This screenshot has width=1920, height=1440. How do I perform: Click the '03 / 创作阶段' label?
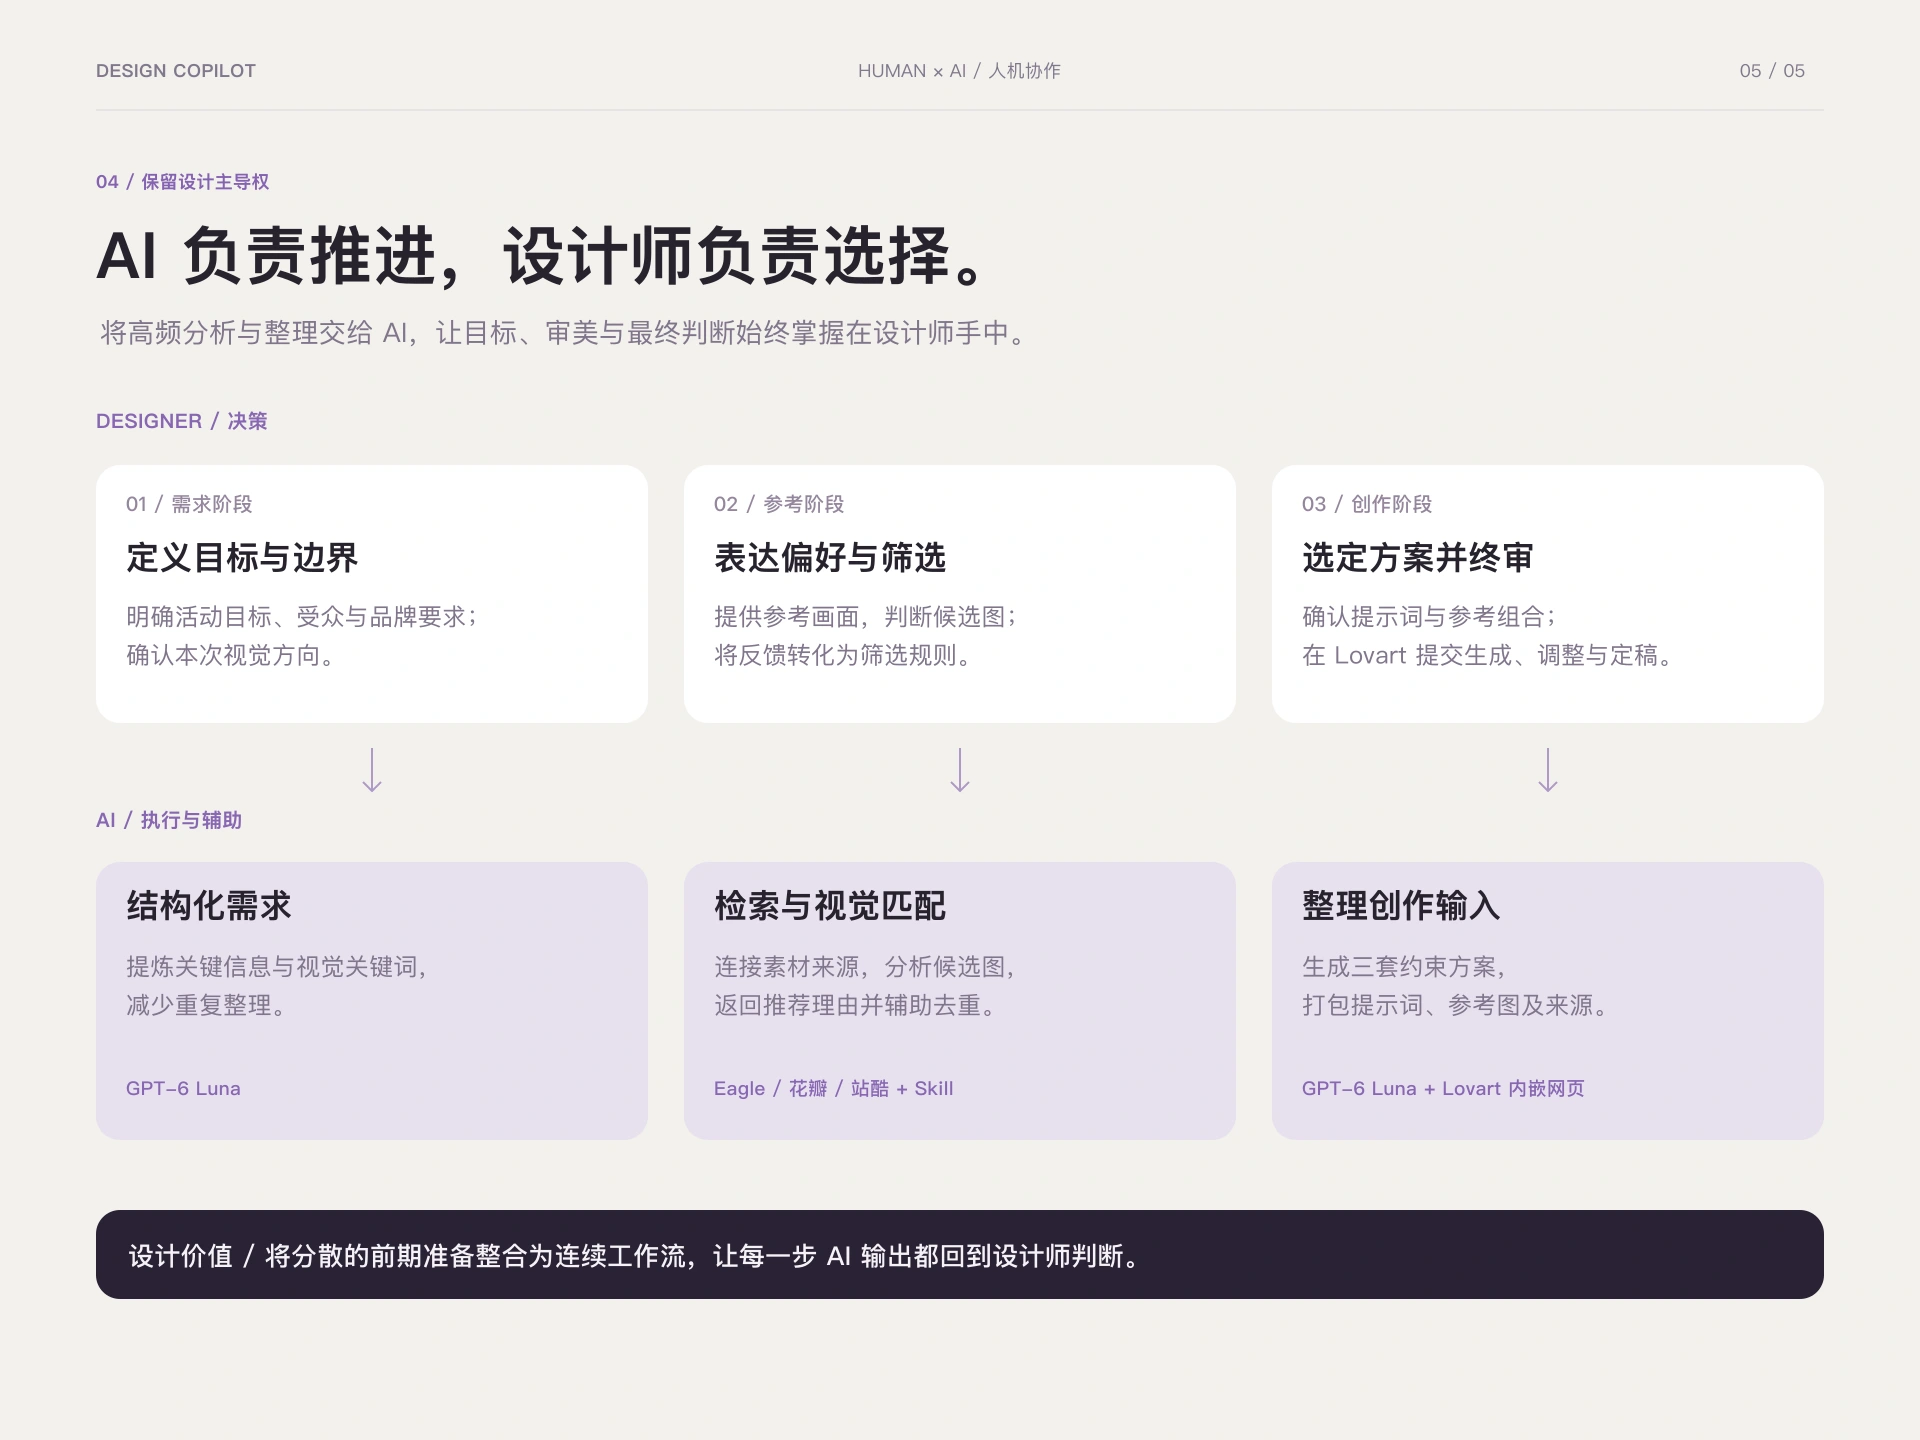[1367, 504]
